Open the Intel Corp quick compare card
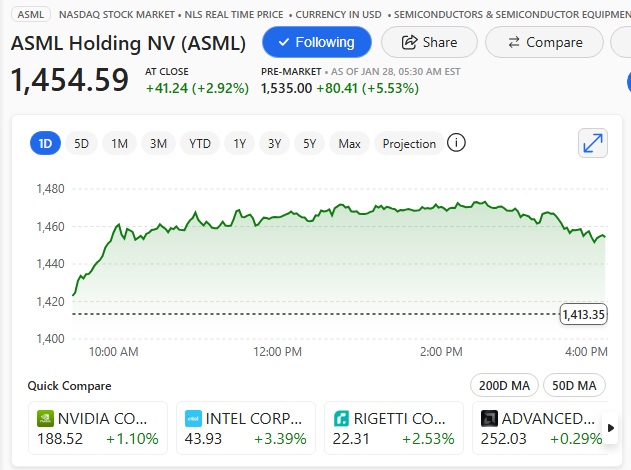This screenshot has width=631, height=470. [246, 428]
